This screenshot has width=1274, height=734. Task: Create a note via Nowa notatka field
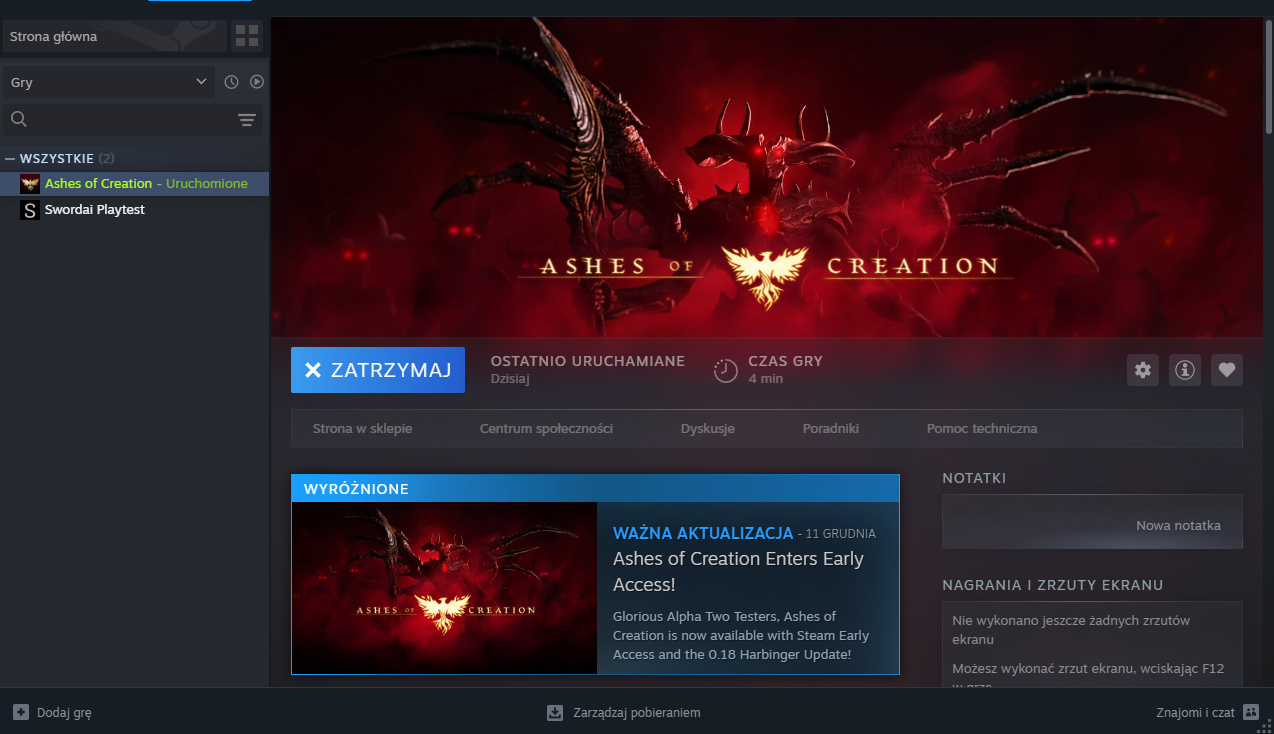pyautogui.click(x=1092, y=521)
